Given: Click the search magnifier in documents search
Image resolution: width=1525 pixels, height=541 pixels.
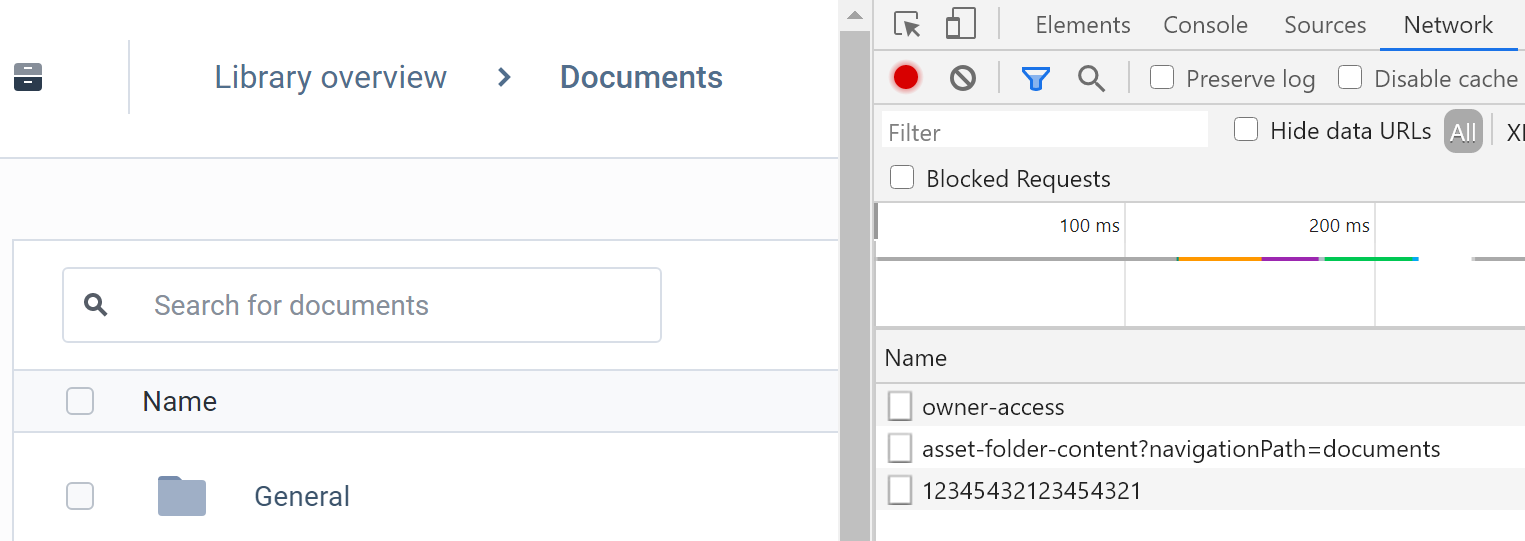Looking at the screenshot, I should tap(96, 305).
